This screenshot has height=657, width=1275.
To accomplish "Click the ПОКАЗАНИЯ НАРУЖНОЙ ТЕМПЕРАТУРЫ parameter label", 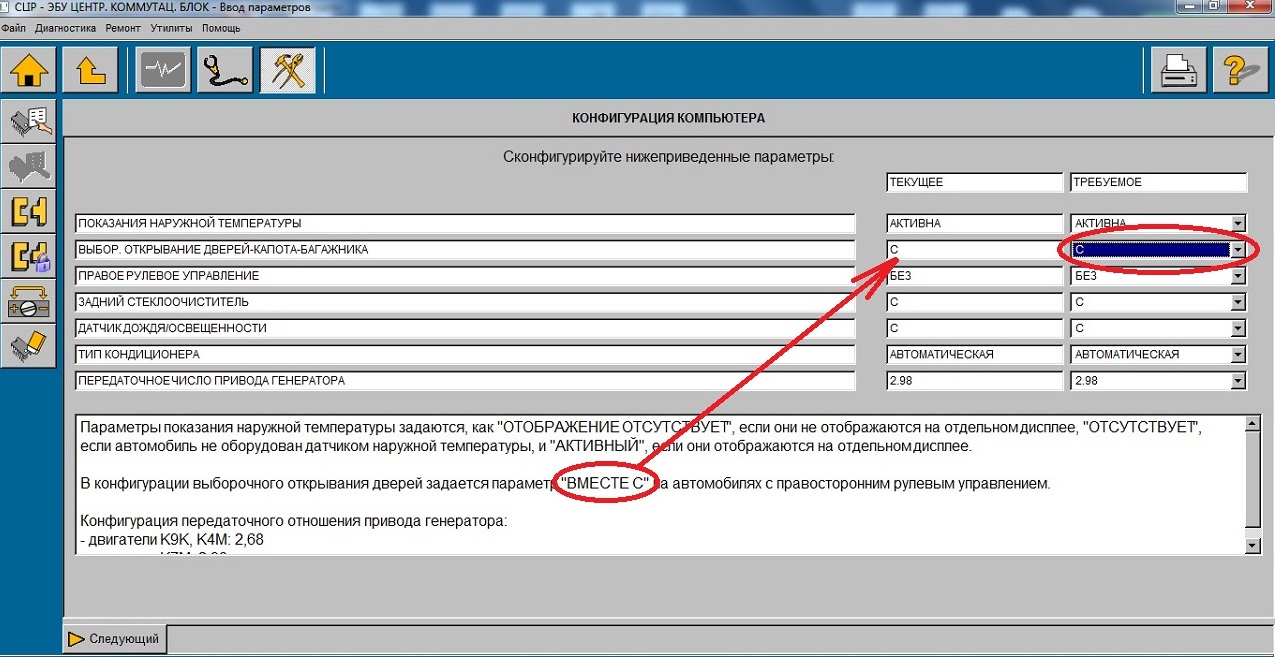I will click(465, 223).
